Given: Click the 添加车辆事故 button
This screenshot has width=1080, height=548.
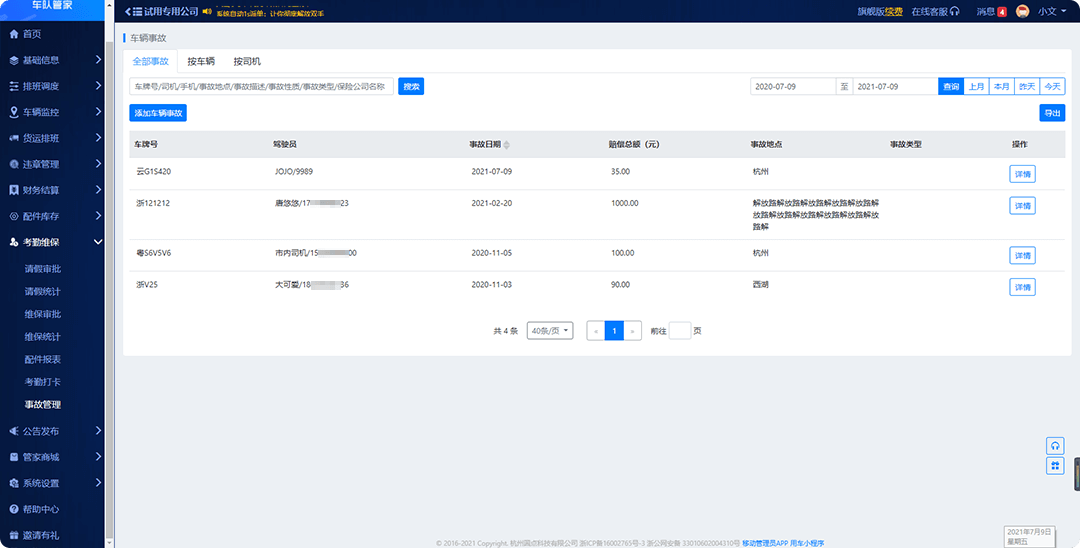Looking at the screenshot, I should (x=158, y=113).
